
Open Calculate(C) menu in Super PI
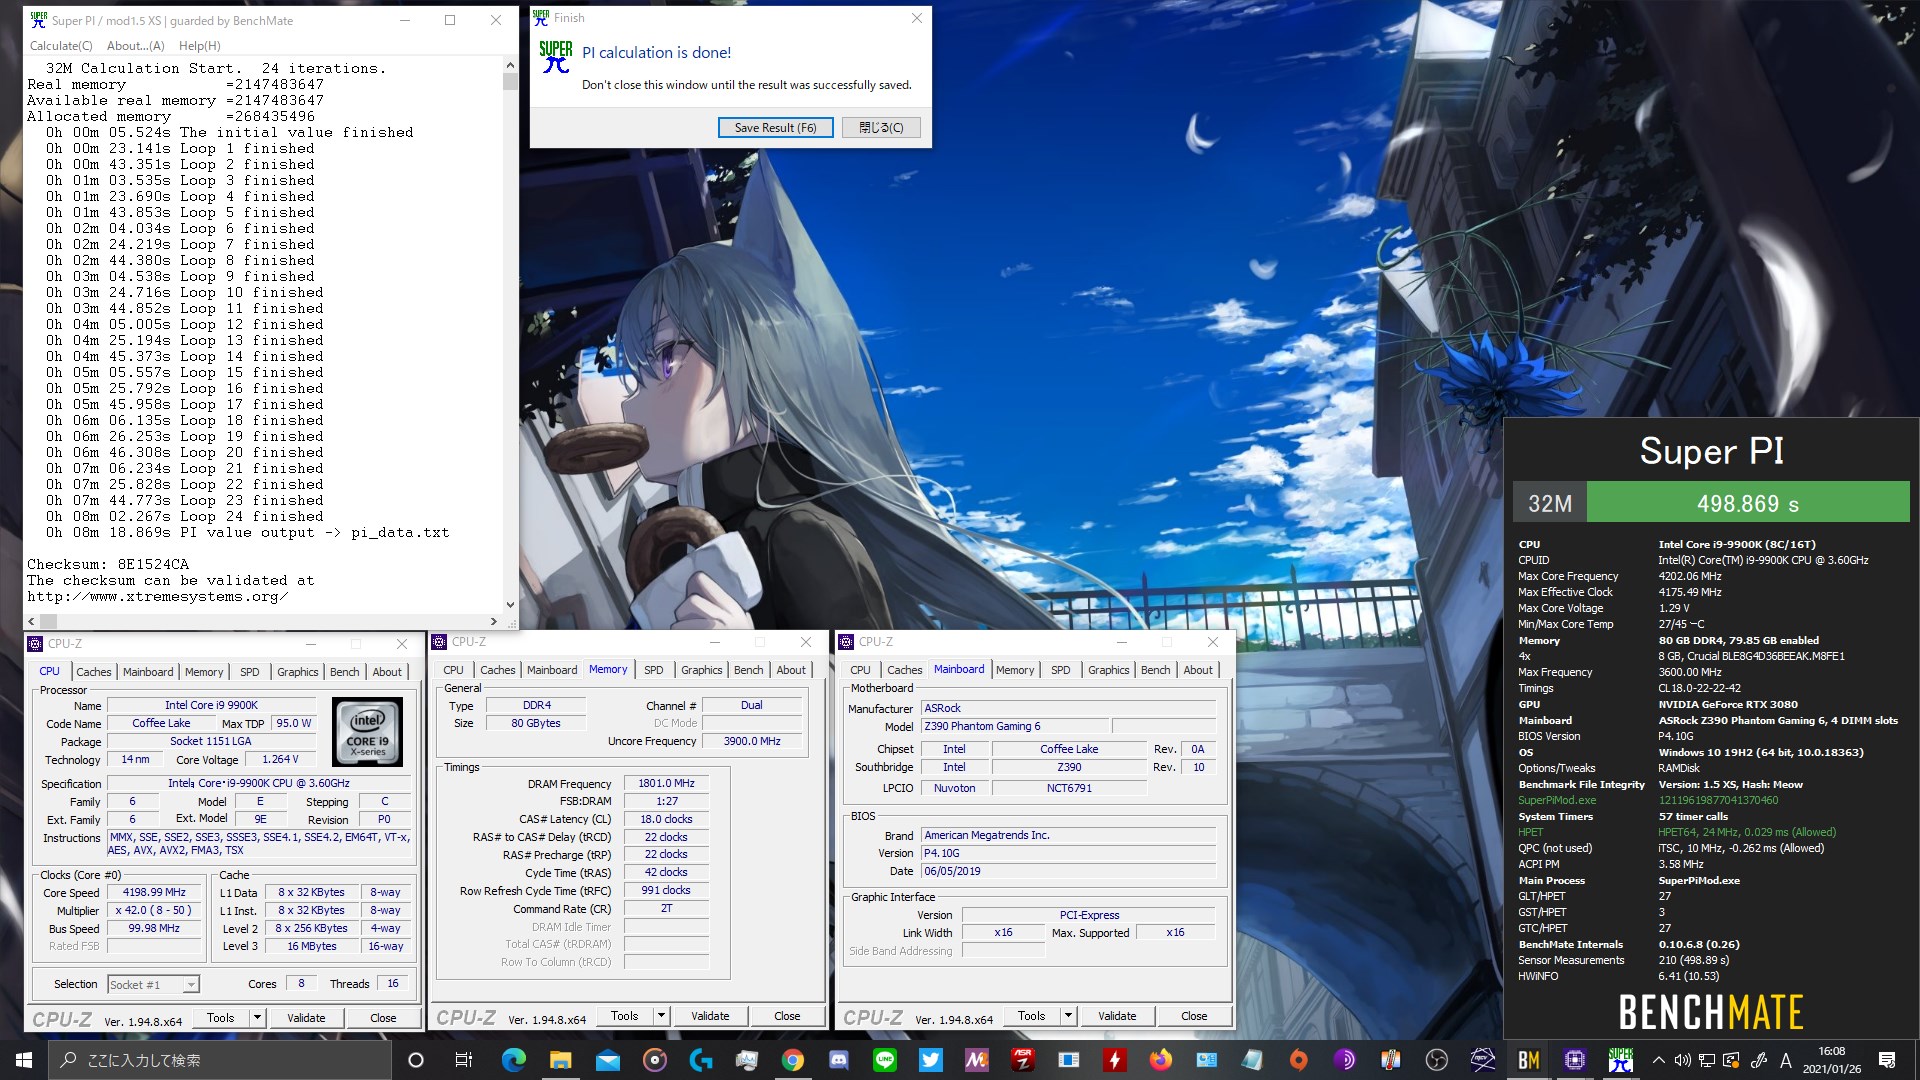[61, 46]
